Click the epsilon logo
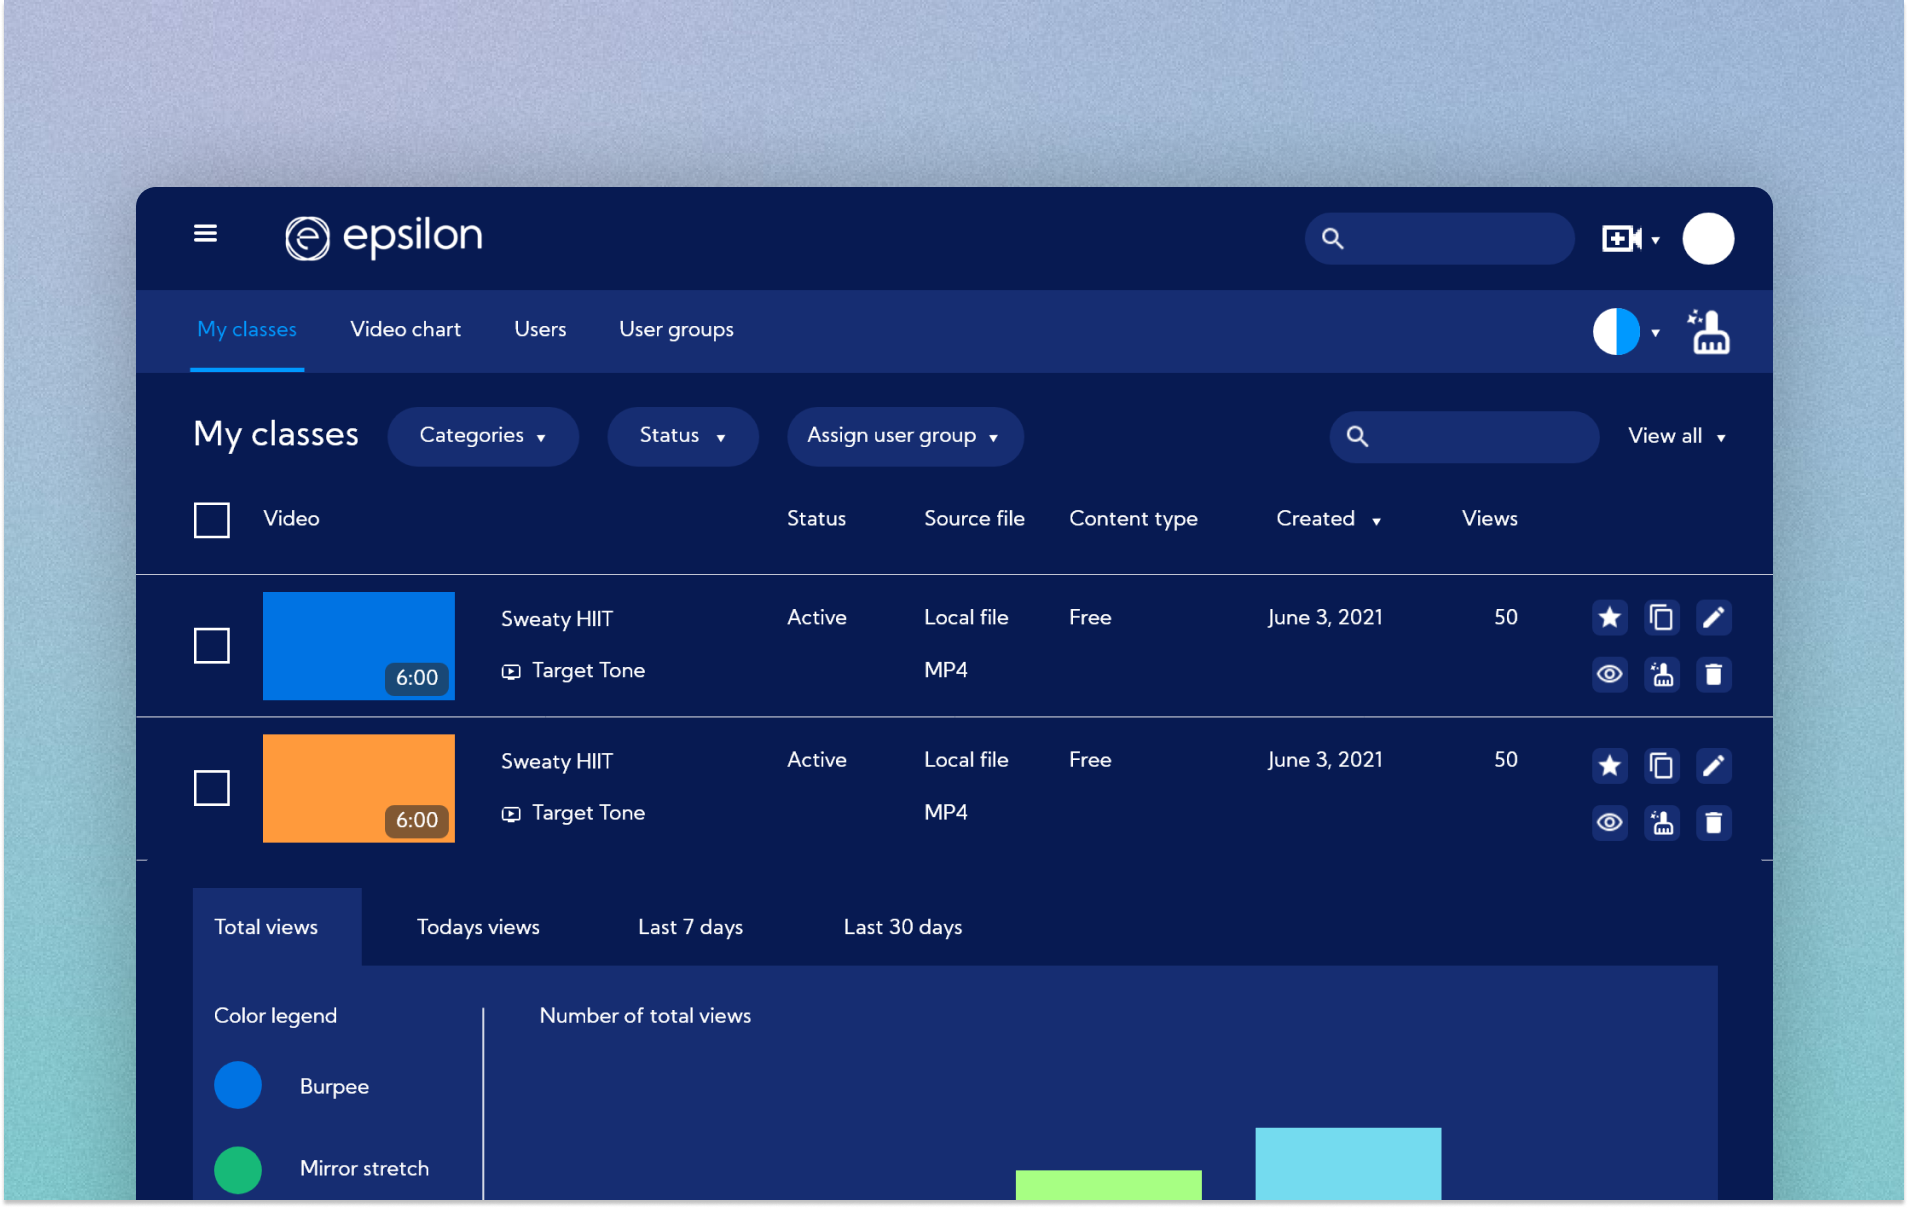The width and height of the screenshot is (1908, 1208). [384, 238]
